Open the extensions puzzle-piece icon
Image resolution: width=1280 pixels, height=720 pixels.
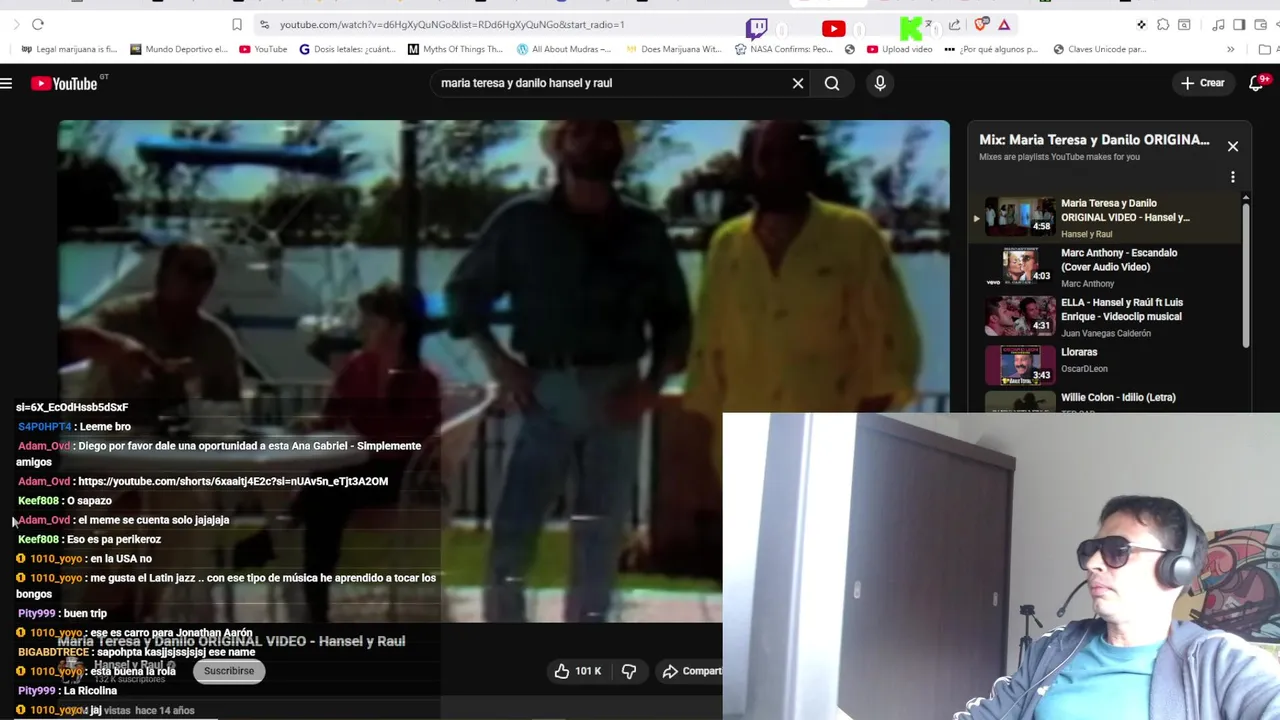pyautogui.click(x=1163, y=24)
